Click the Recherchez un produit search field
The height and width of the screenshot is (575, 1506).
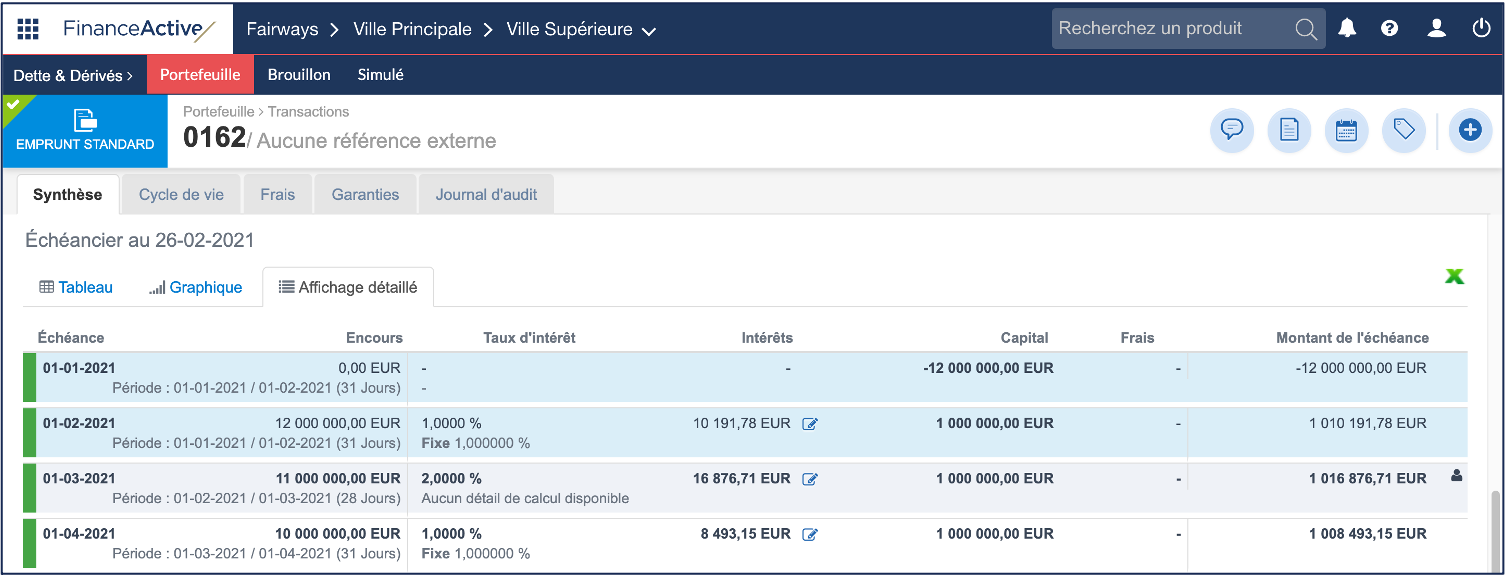click(1173, 29)
